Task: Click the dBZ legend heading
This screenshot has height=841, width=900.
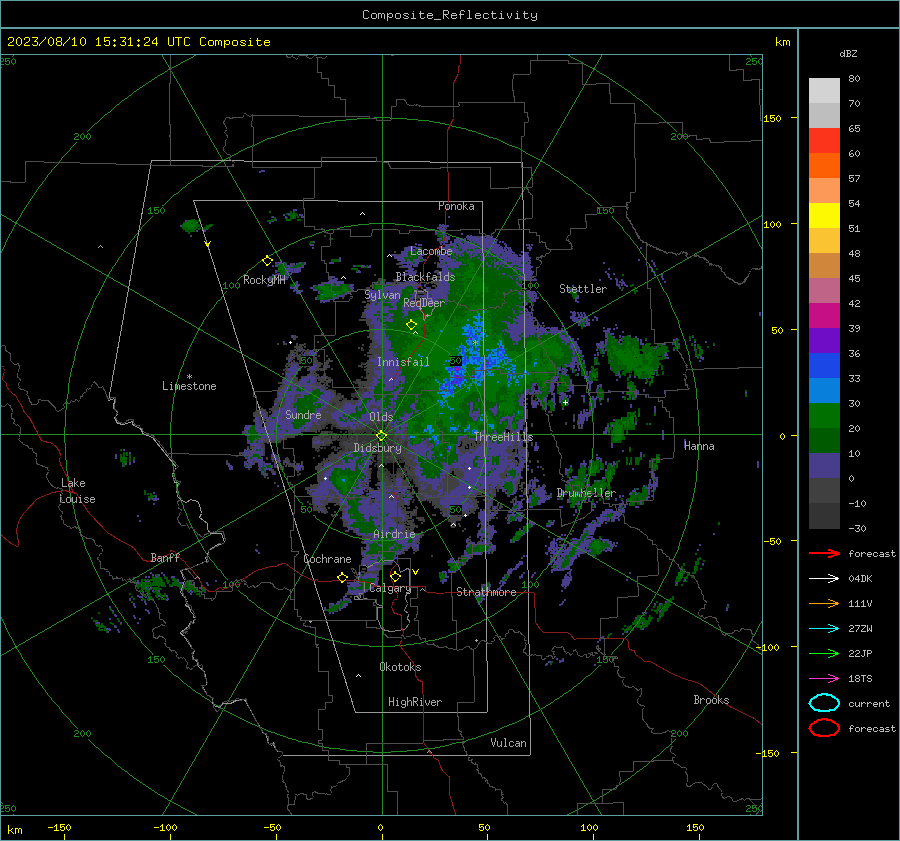Action: [848, 53]
